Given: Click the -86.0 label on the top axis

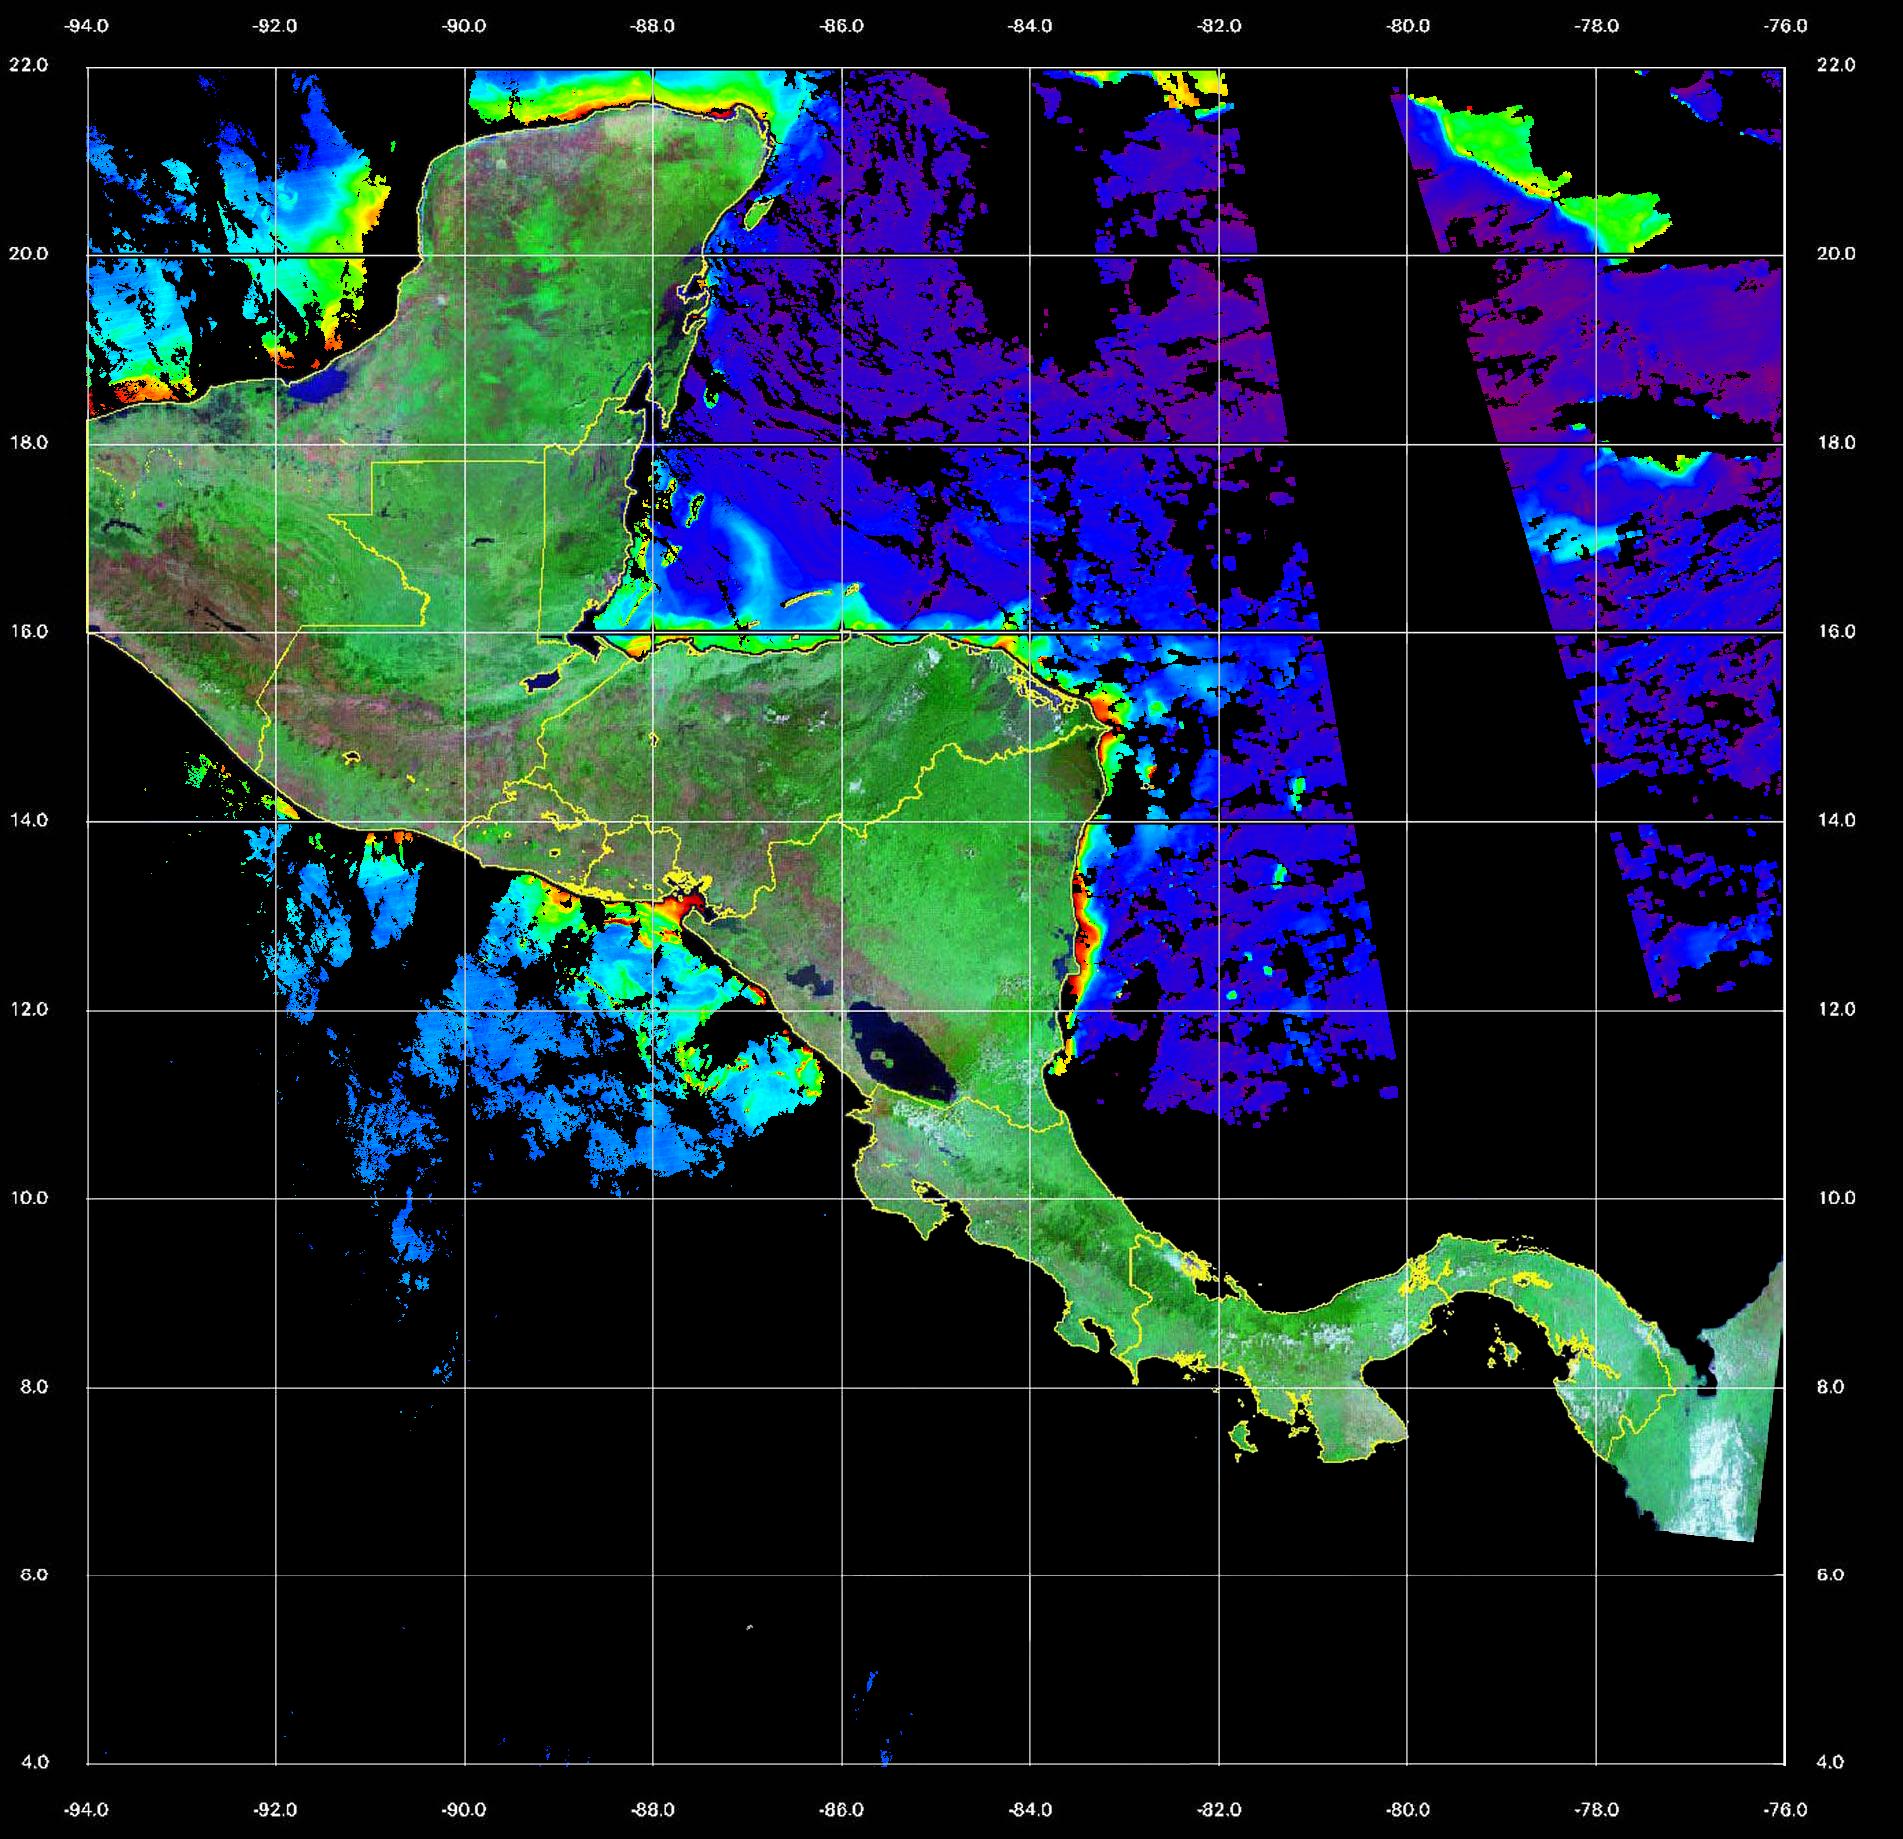Looking at the screenshot, I should (841, 27).
